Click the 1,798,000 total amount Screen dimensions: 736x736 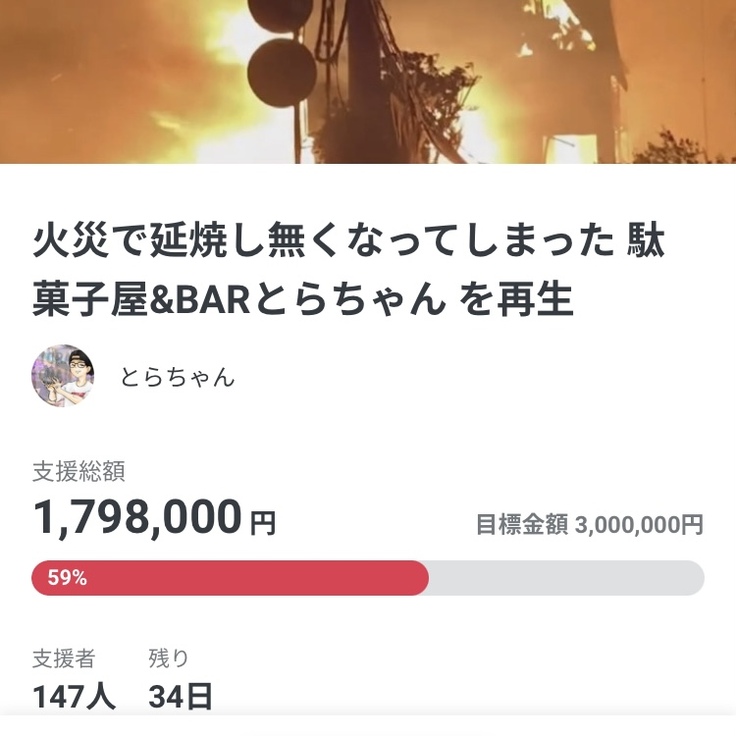pyautogui.click(x=138, y=517)
